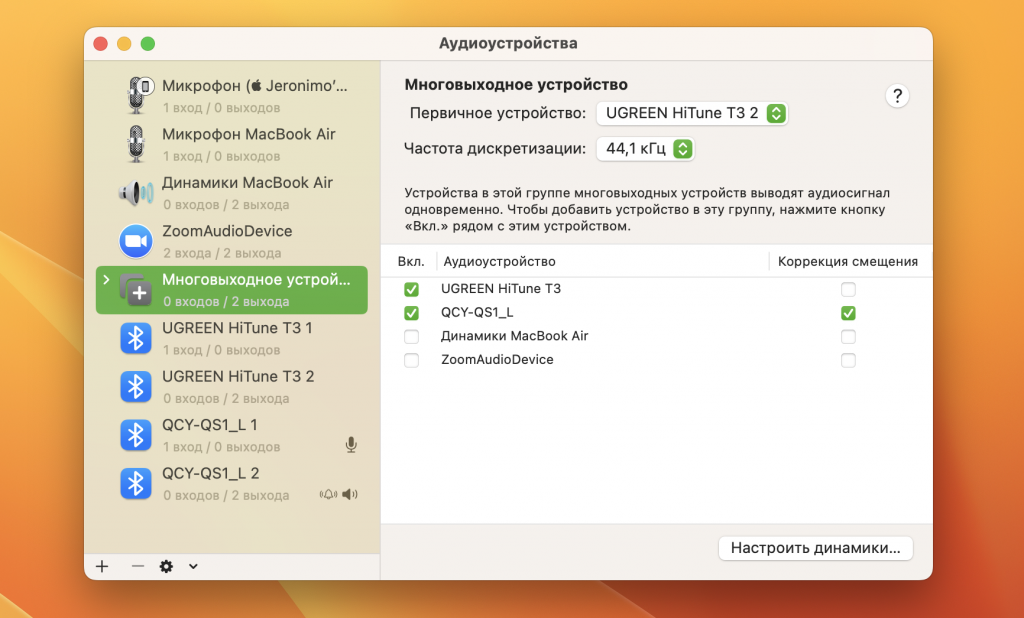Image resolution: width=1024 pixels, height=618 pixels.
Task: Open the help question mark button
Action: tap(897, 96)
